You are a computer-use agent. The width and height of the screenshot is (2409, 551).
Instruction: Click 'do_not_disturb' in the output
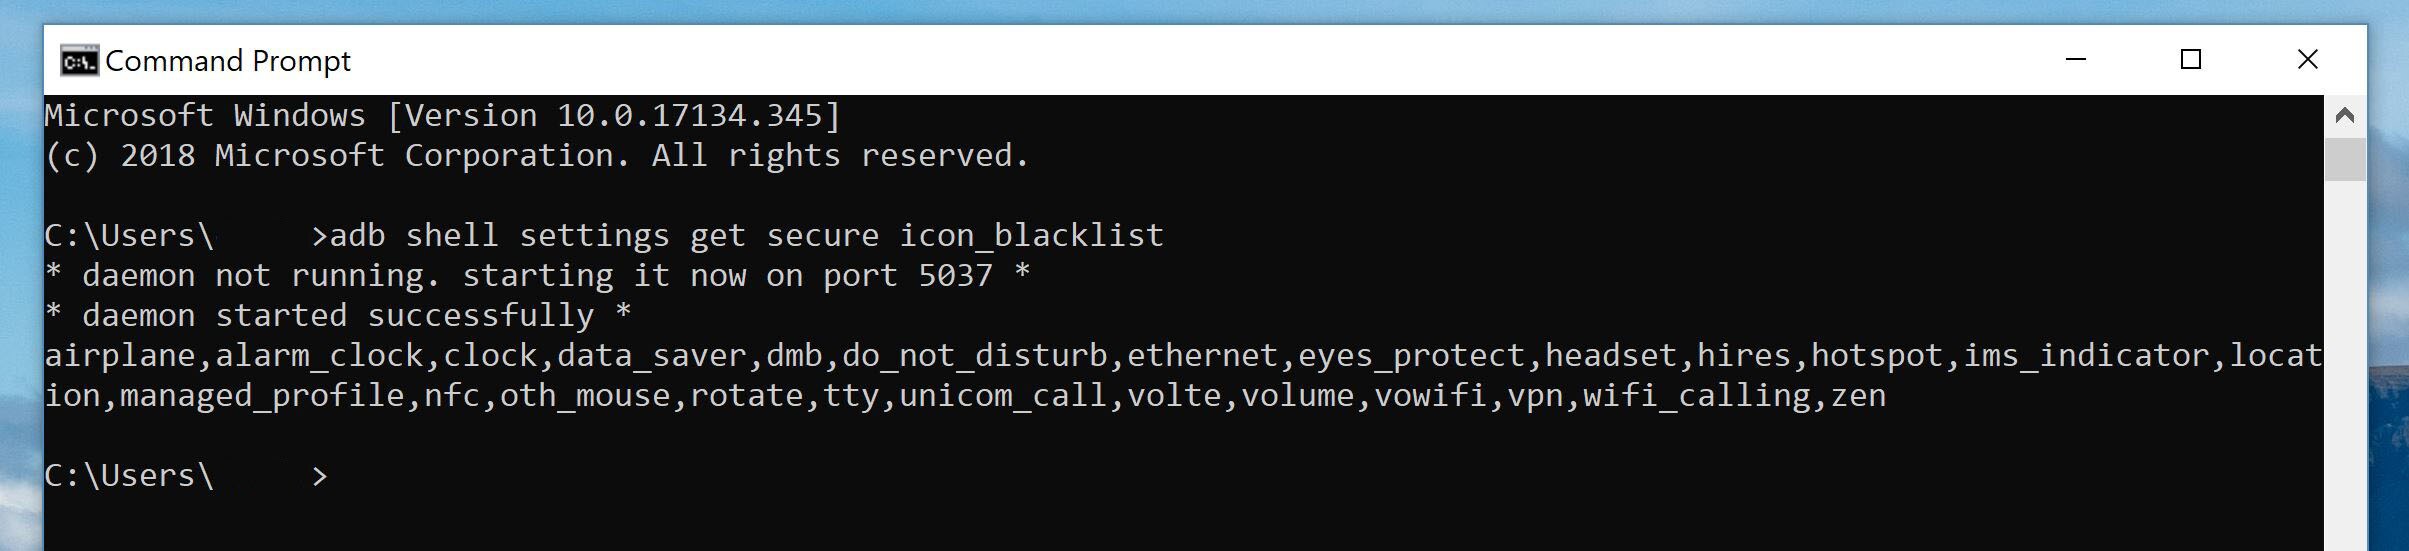pyautogui.click(x=975, y=356)
